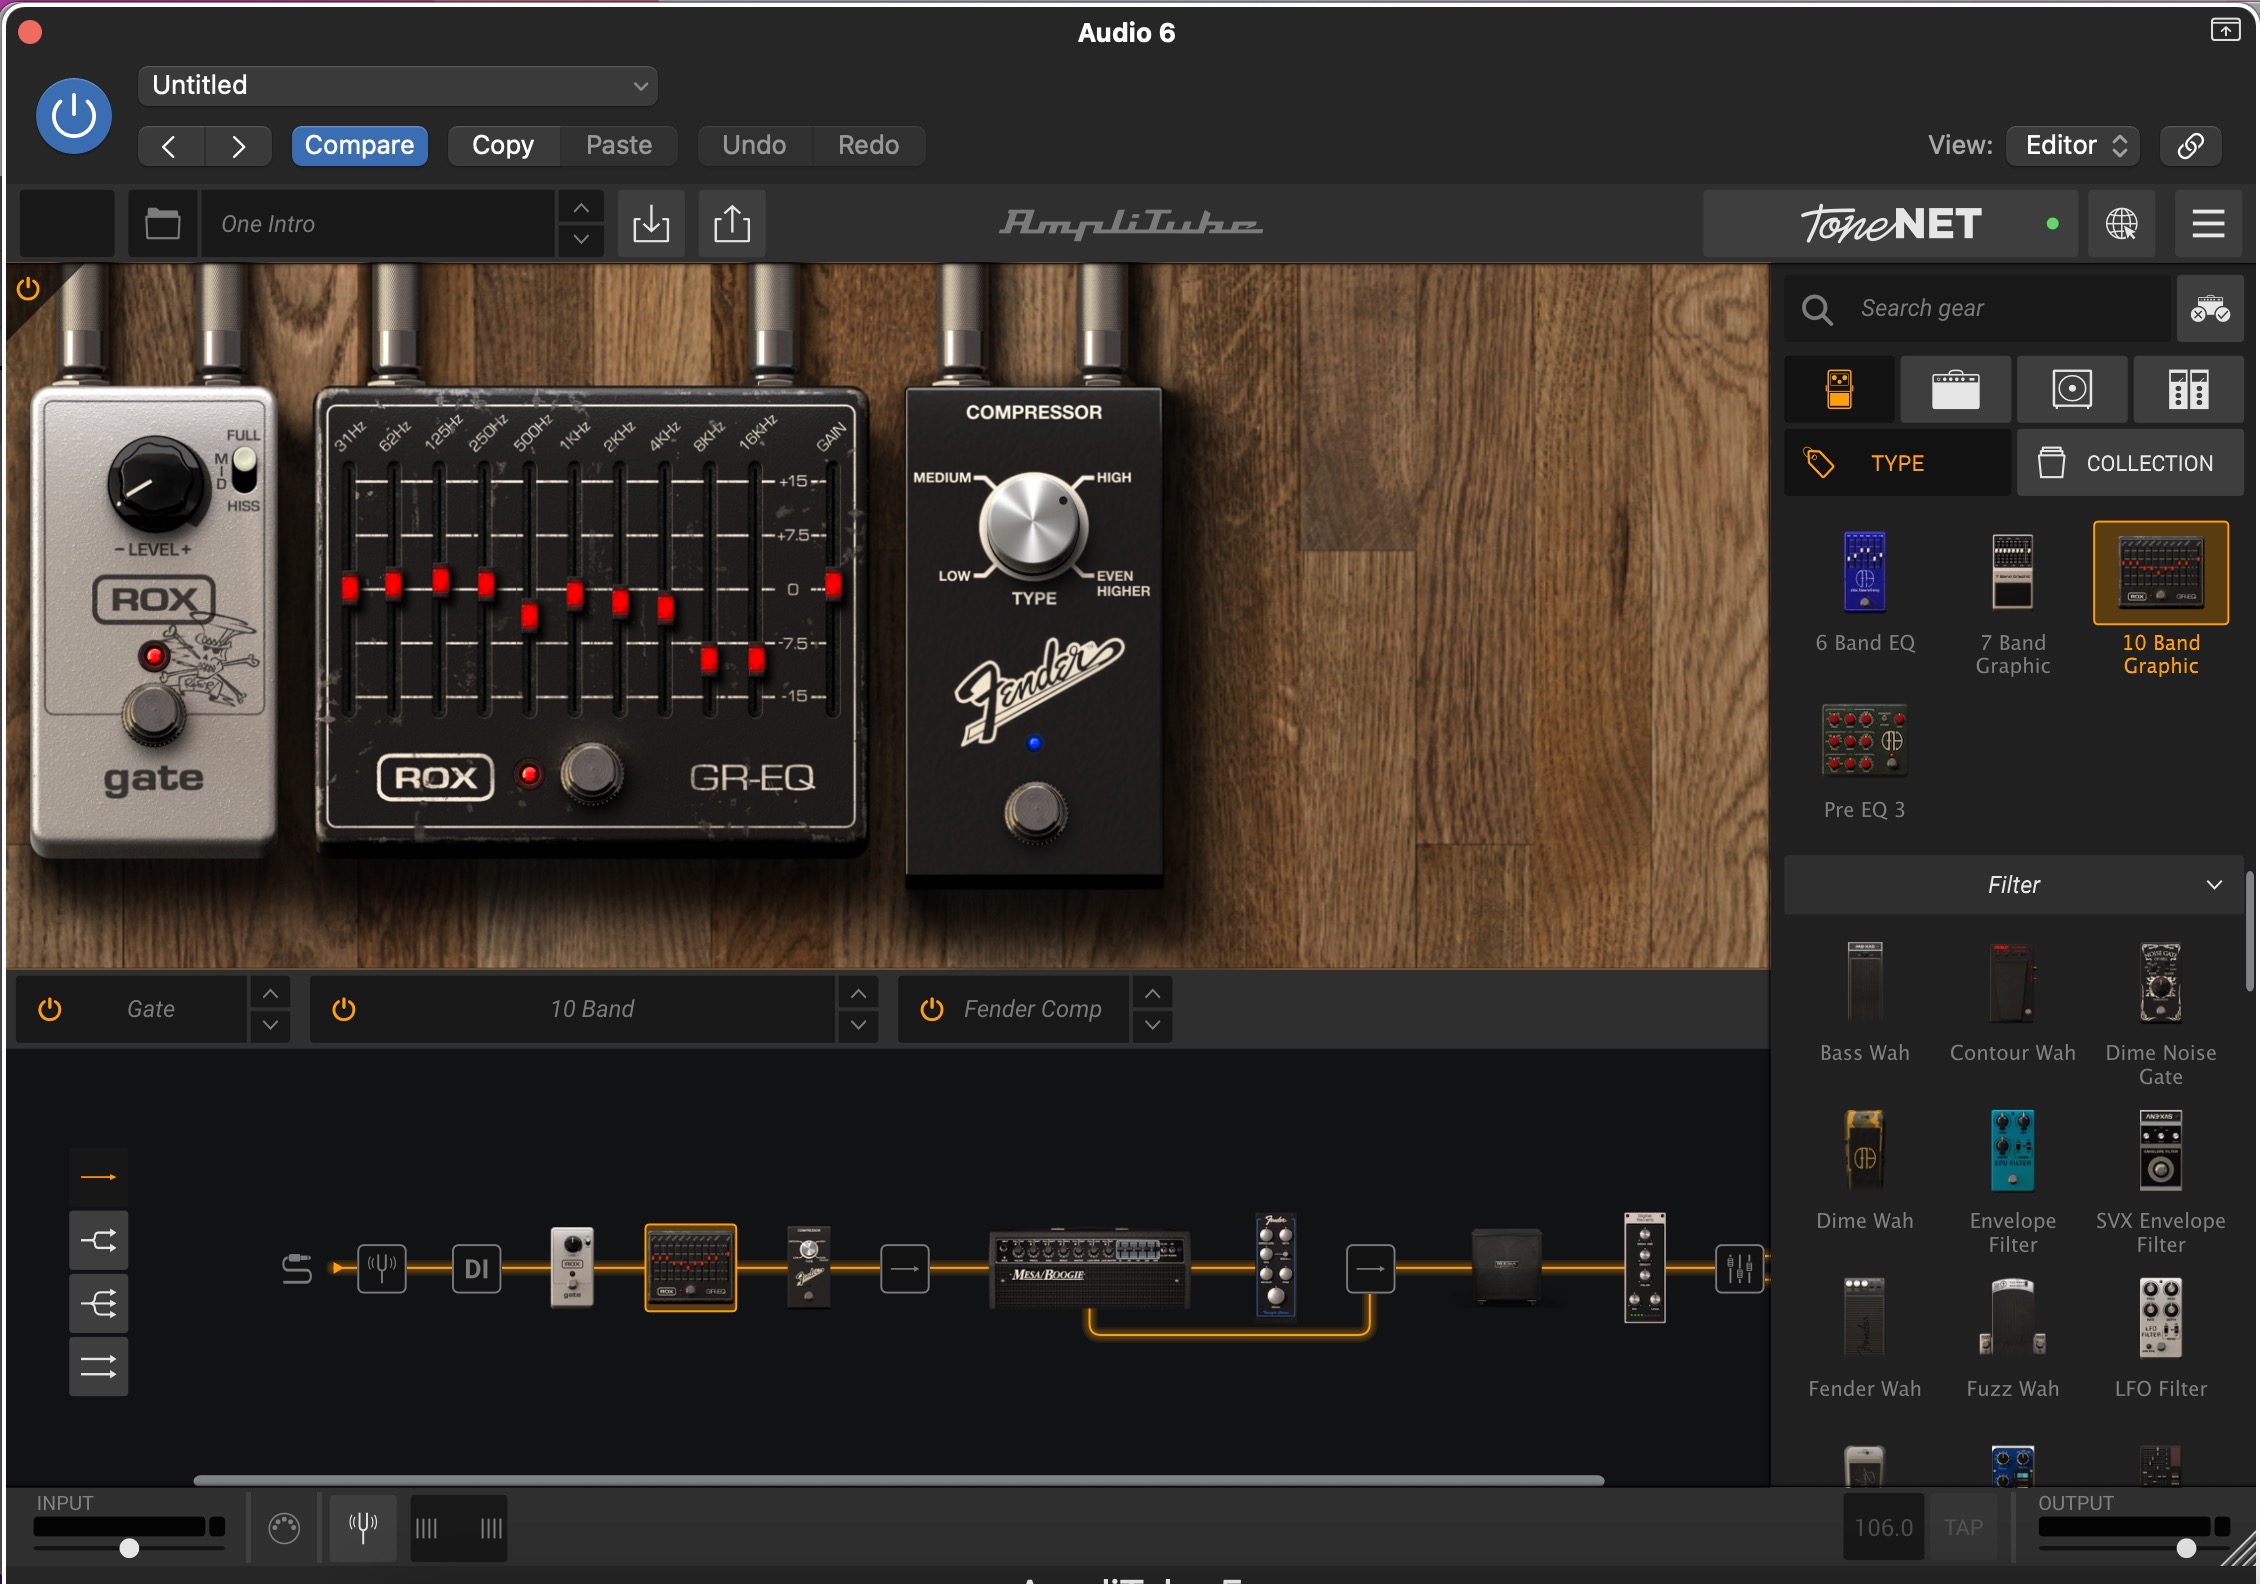Open the Gate slot model down arrow
This screenshot has width=2260, height=1584.
pos(270,1026)
